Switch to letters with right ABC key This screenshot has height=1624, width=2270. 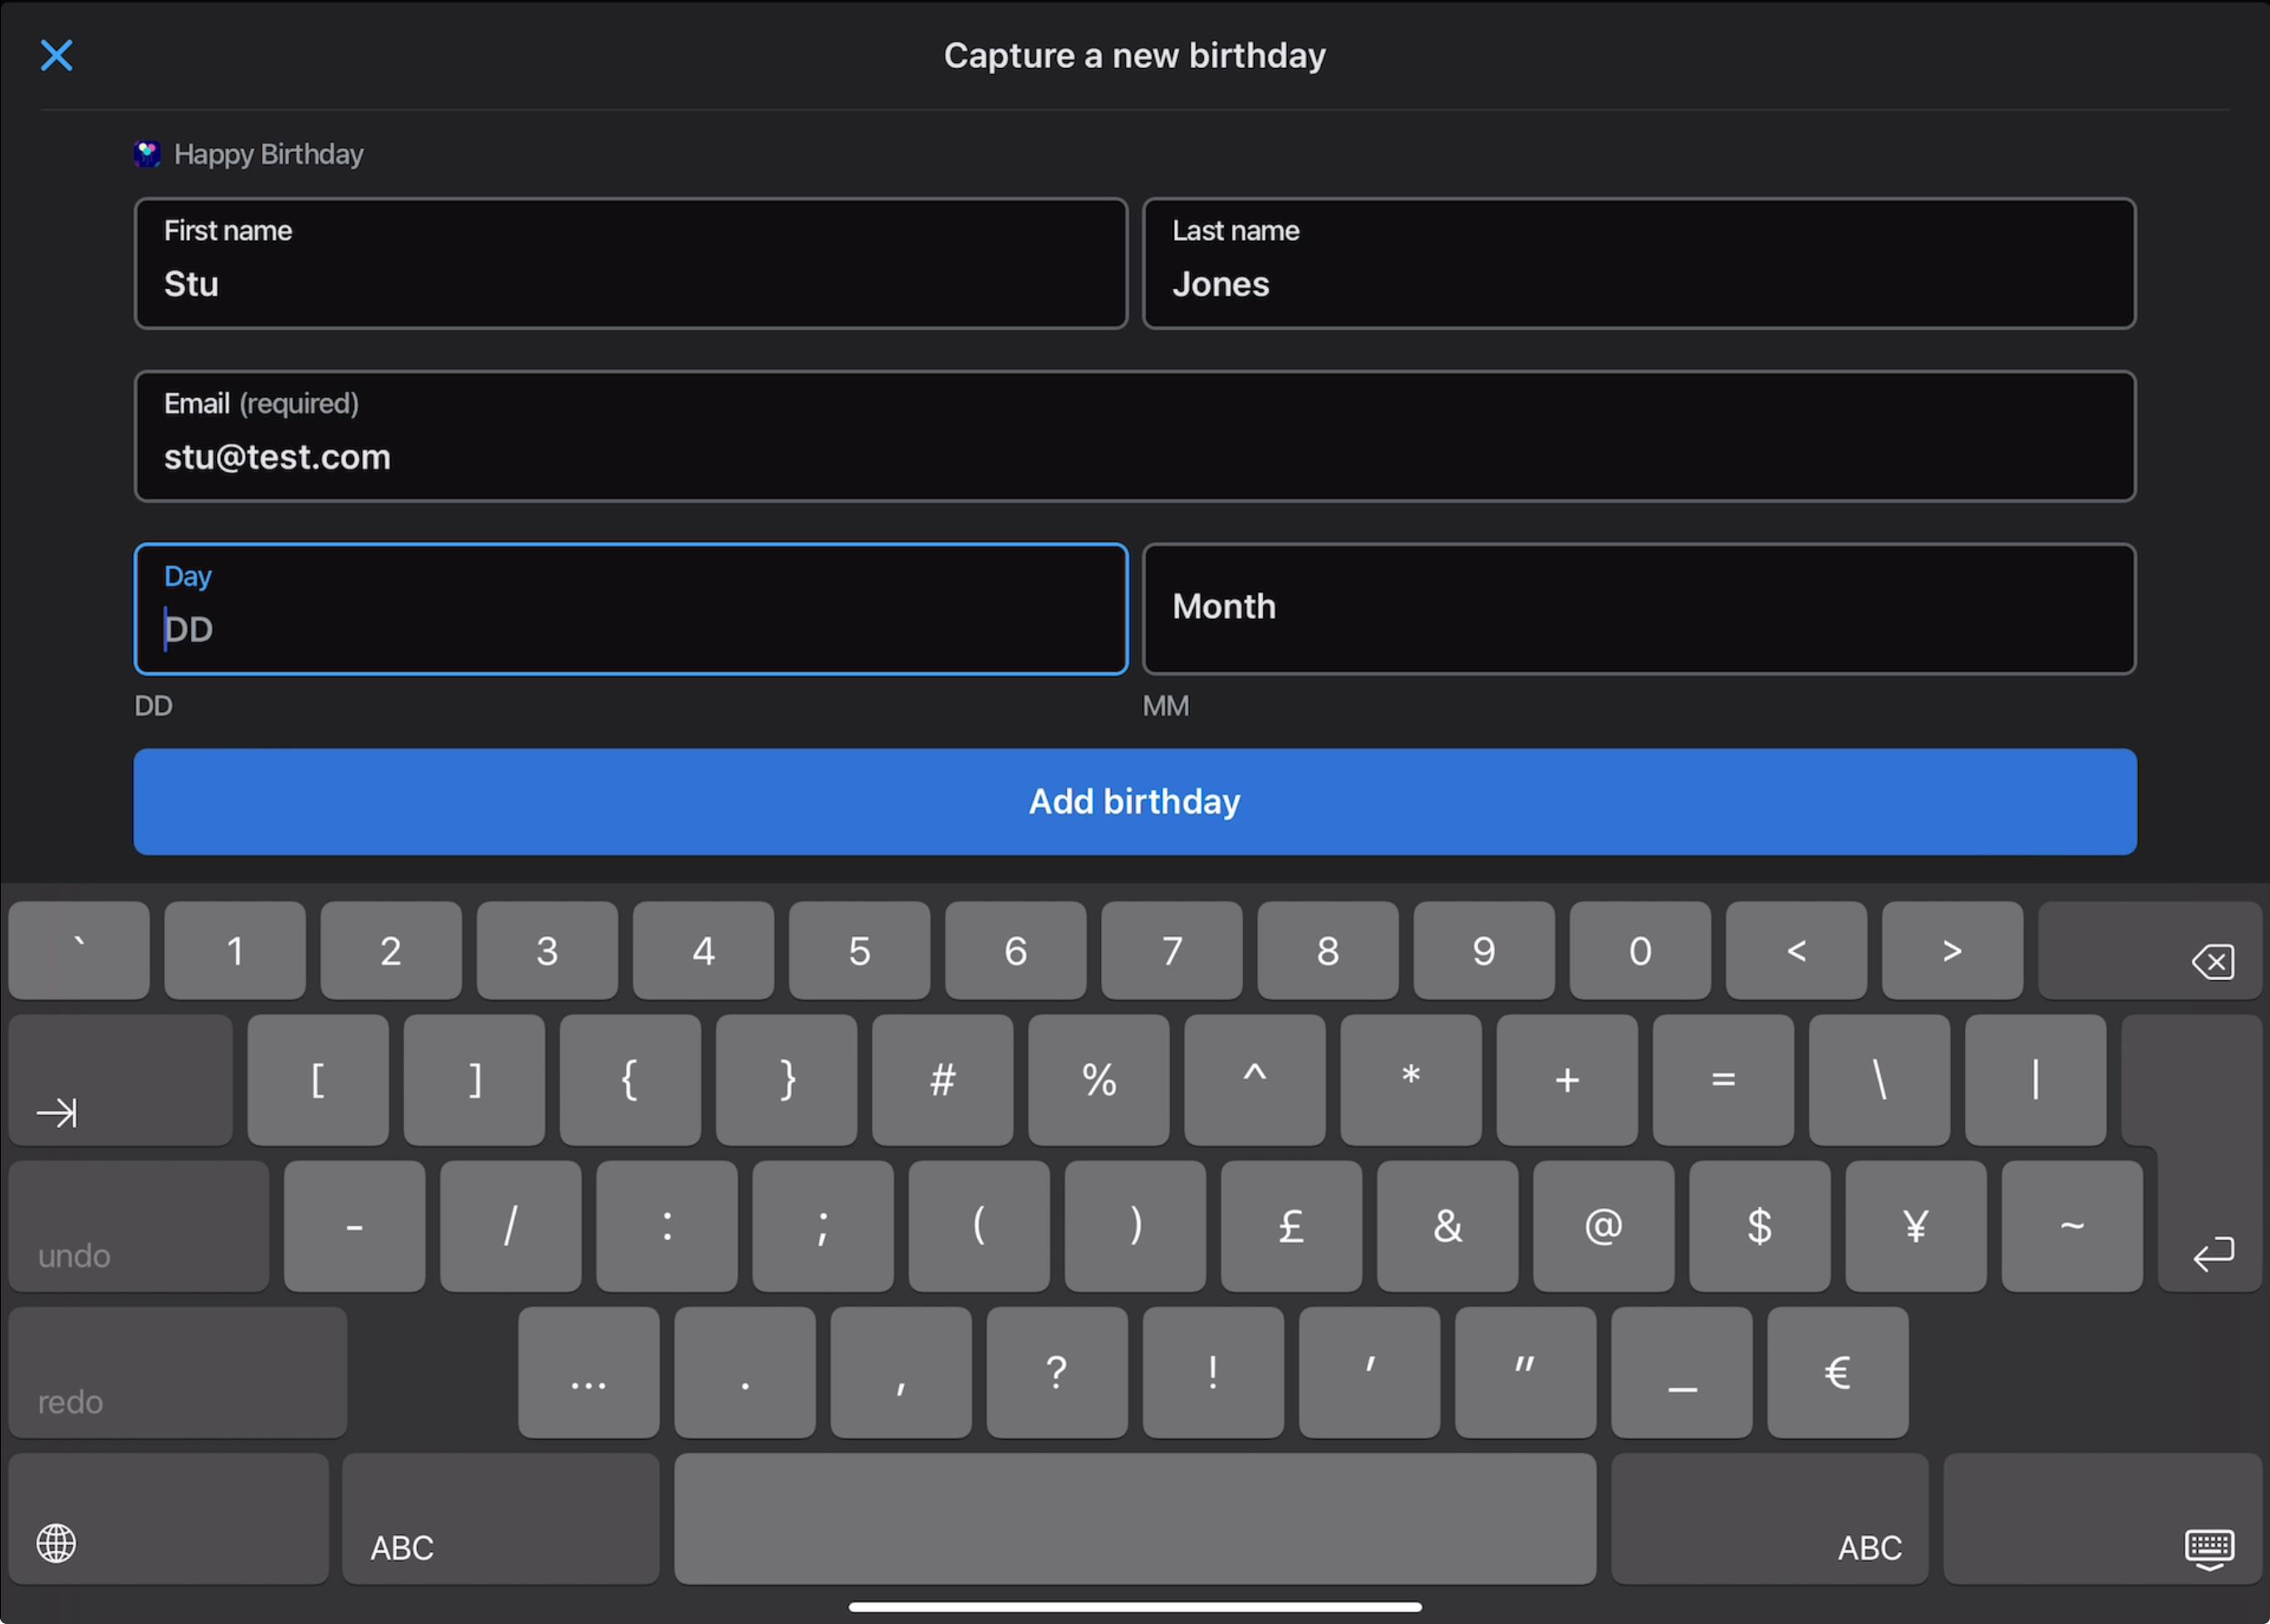click(x=1770, y=1519)
